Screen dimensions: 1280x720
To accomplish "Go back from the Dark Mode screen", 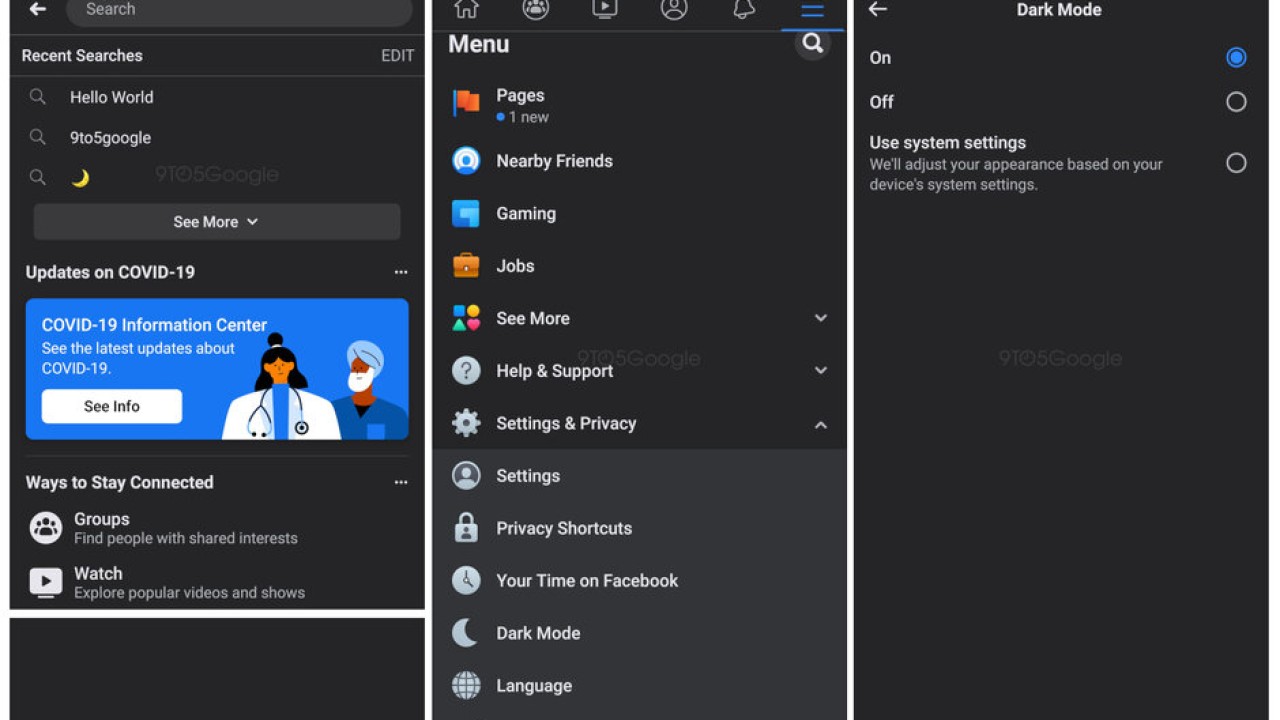I will pos(878,10).
